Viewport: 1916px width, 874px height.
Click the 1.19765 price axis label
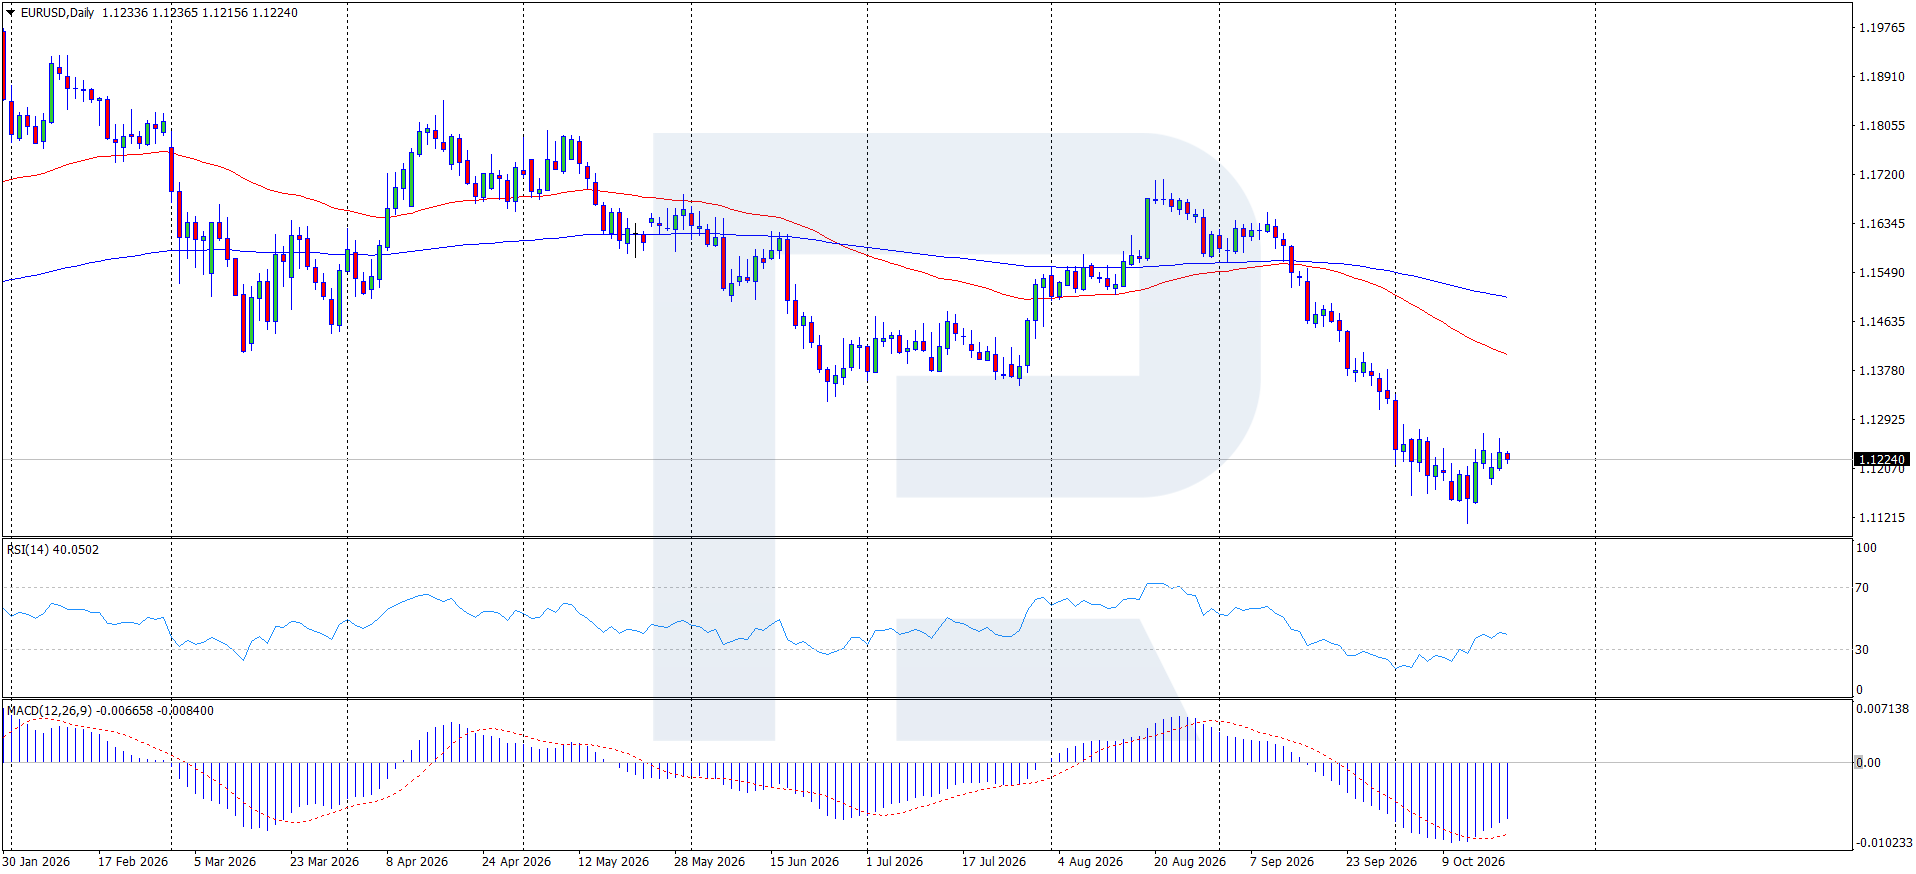click(1881, 28)
